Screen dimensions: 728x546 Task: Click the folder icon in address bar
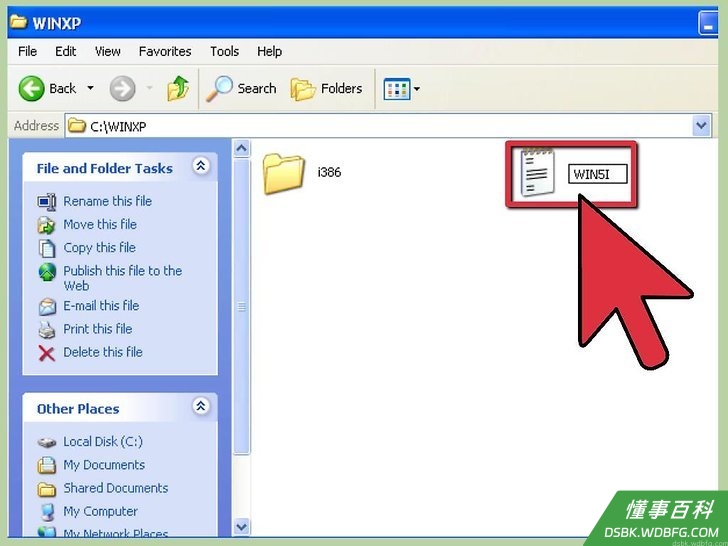(x=77, y=125)
